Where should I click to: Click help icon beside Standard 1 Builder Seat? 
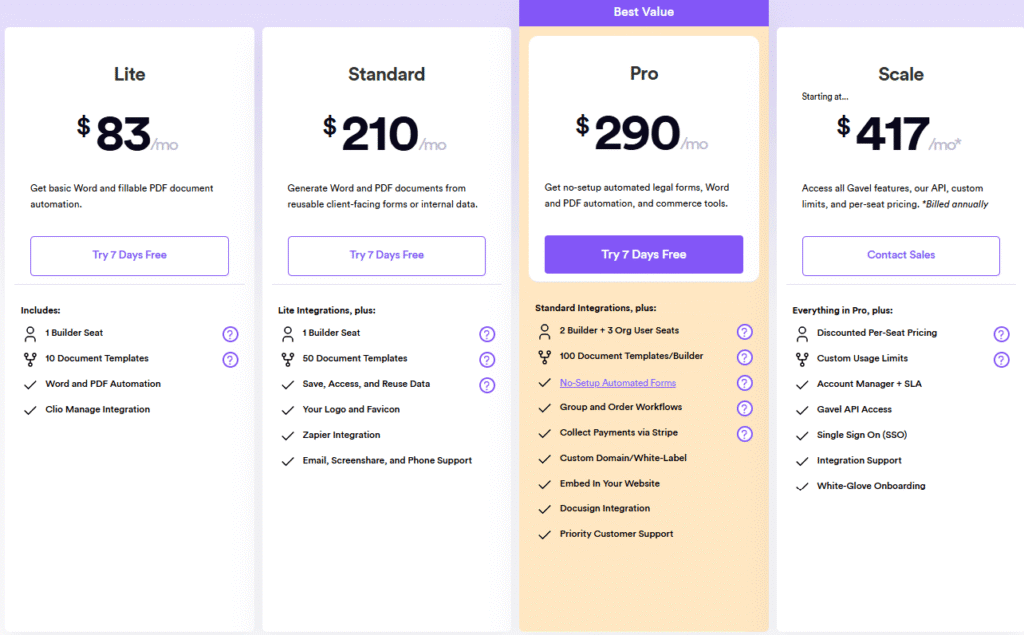(487, 334)
